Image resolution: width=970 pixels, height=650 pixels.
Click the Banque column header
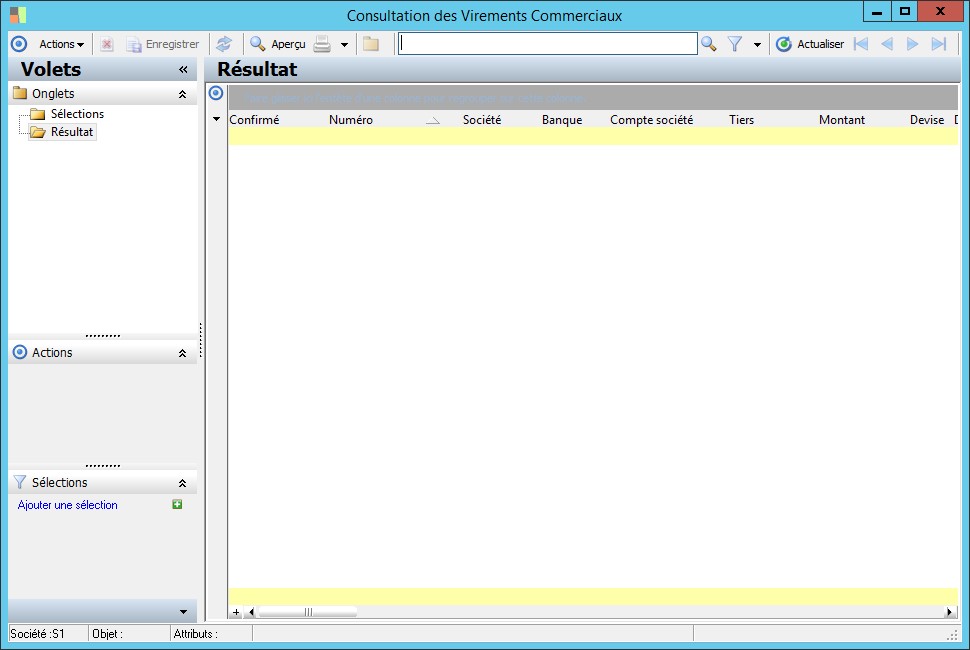562,119
